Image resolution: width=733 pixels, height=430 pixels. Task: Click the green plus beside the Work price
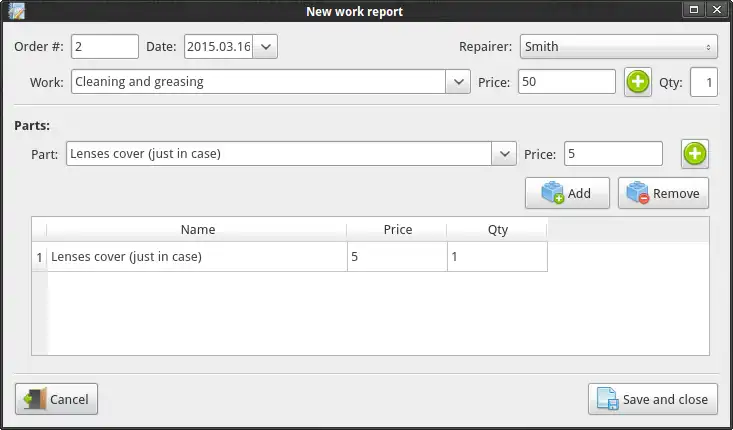click(638, 82)
